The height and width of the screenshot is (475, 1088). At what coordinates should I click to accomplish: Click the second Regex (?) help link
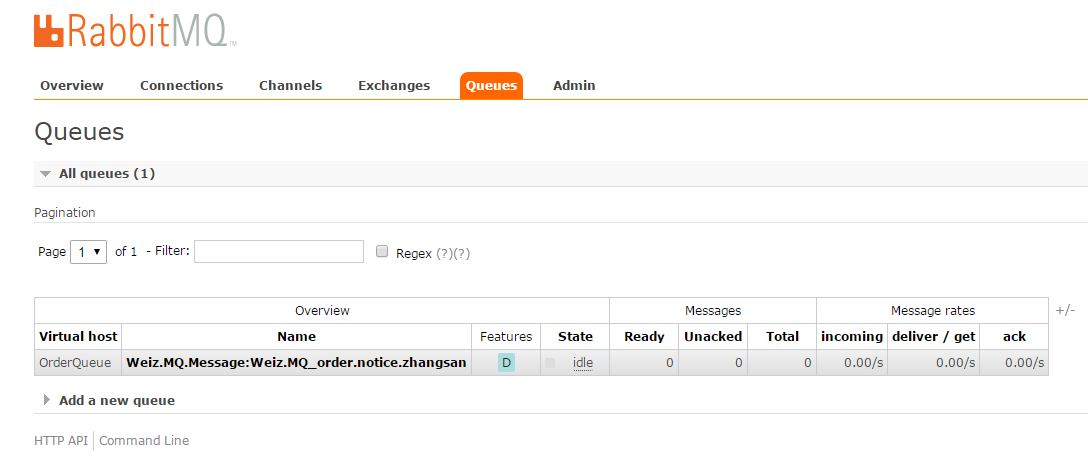461,254
